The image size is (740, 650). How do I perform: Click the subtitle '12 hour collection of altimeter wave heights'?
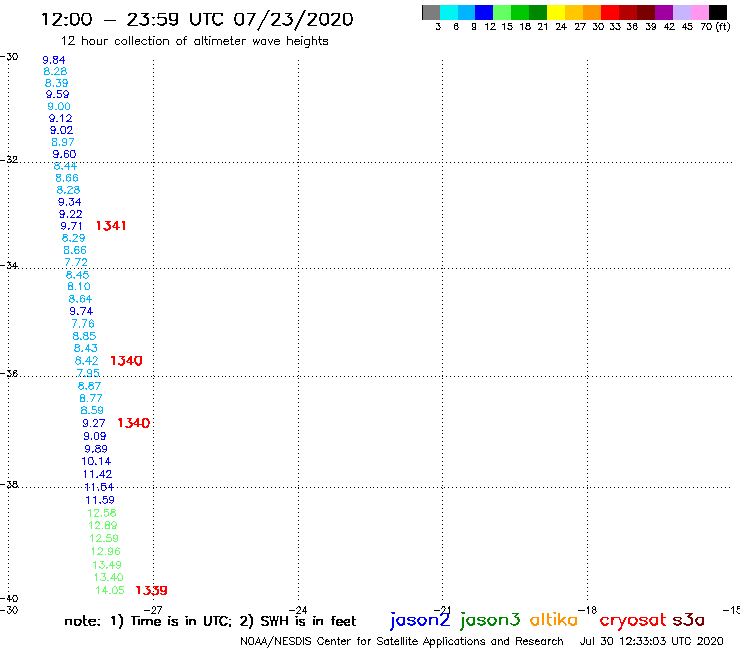[194, 41]
